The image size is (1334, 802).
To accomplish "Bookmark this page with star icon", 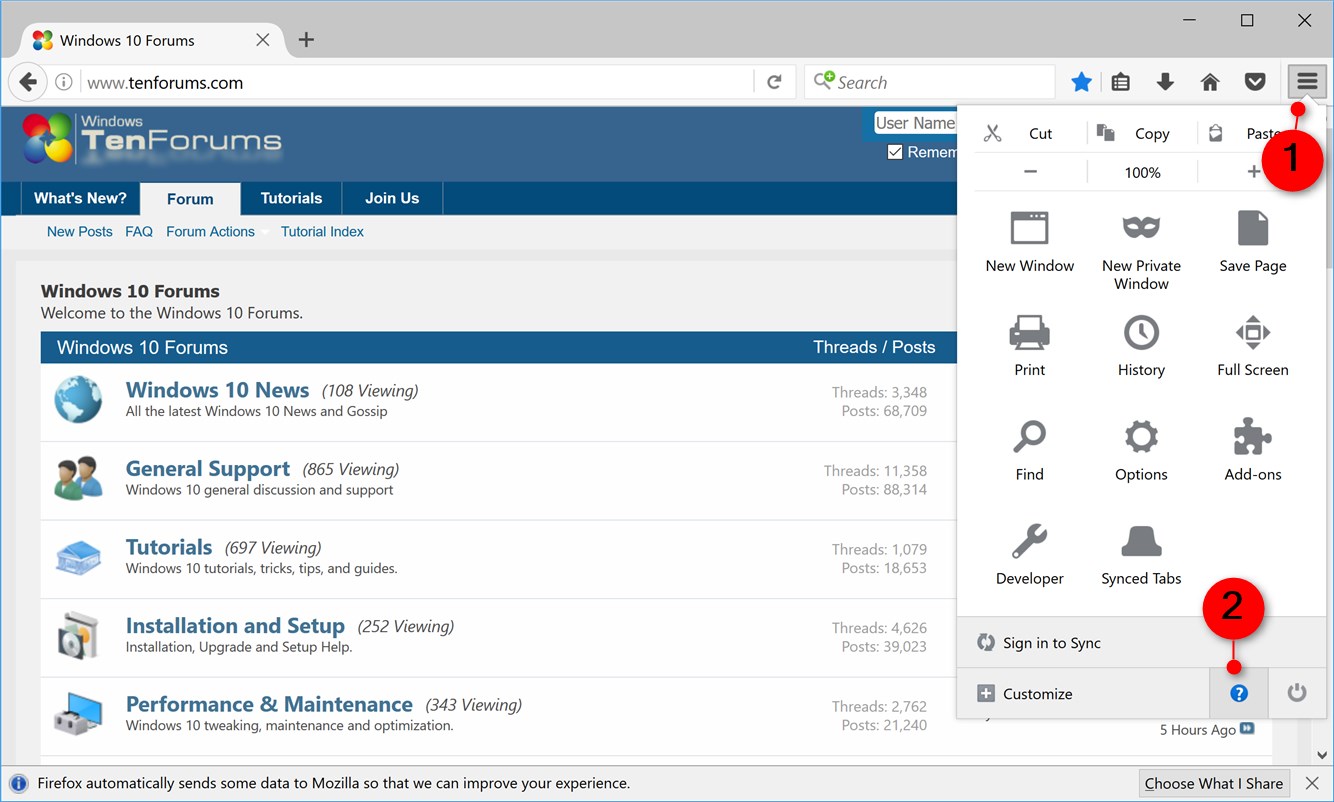I will 1081,82.
